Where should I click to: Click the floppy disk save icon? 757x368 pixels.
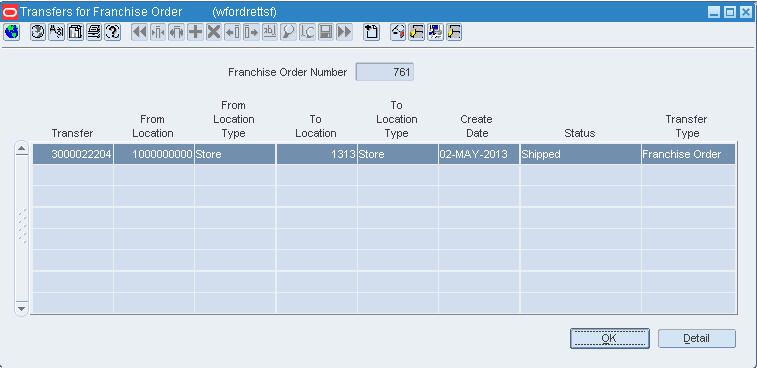point(325,32)
